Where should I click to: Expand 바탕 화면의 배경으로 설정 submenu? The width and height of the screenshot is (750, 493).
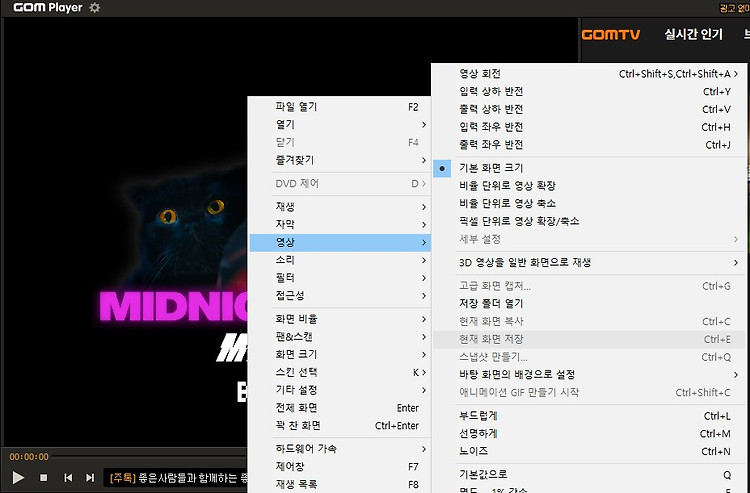[x=589, y=374]
